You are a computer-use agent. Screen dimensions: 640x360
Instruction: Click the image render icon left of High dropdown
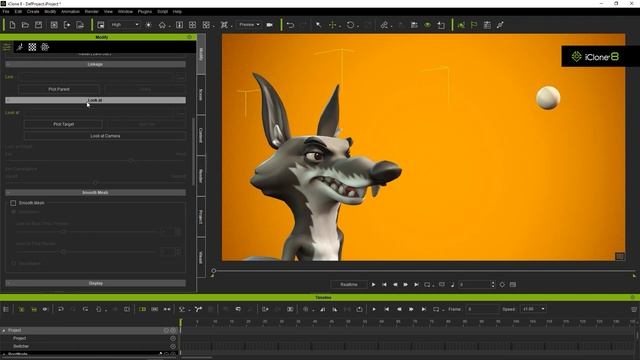pos(100,25)
